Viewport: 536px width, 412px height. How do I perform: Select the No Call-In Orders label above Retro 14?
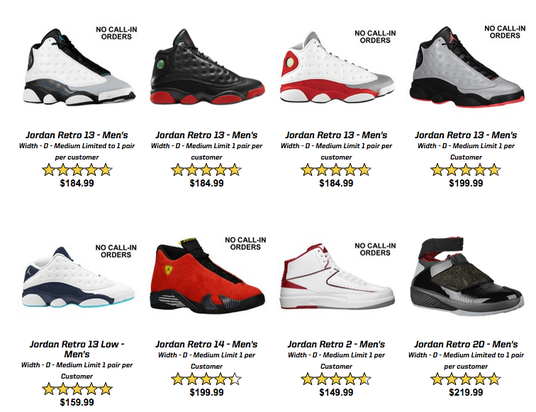coord(245,243)
